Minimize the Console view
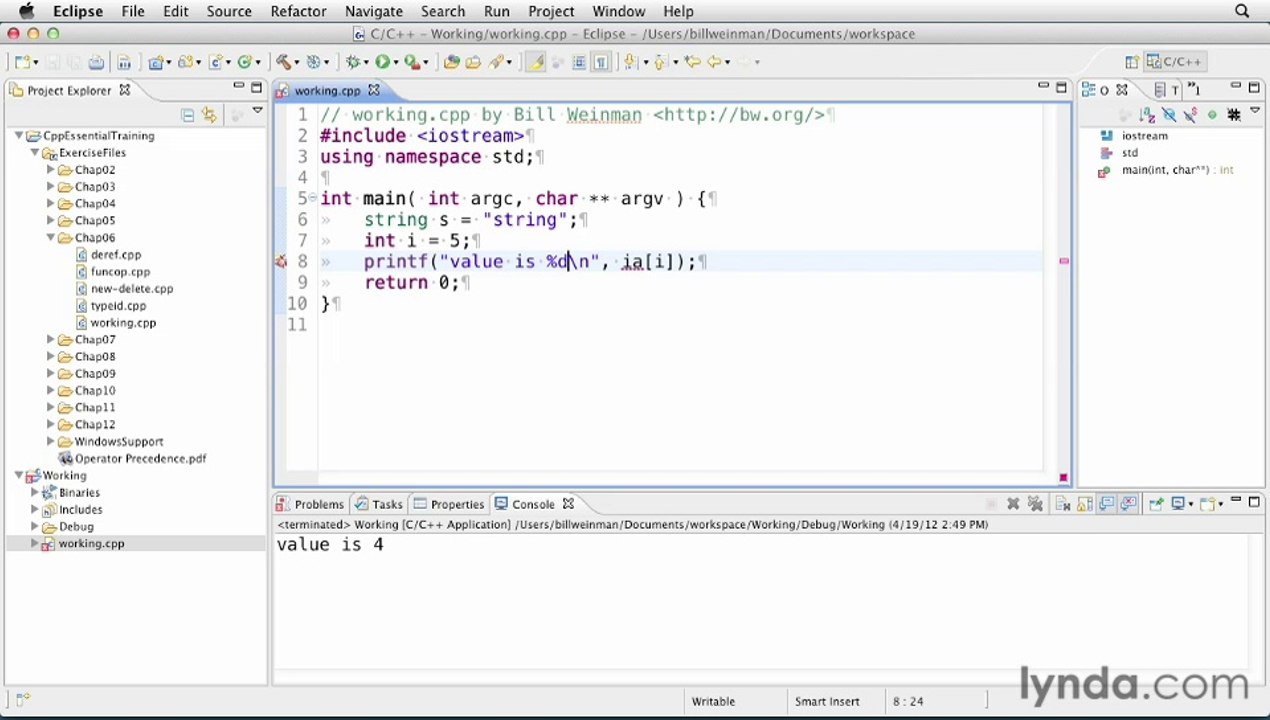 pyautogui.click(x=1236, y=500)
